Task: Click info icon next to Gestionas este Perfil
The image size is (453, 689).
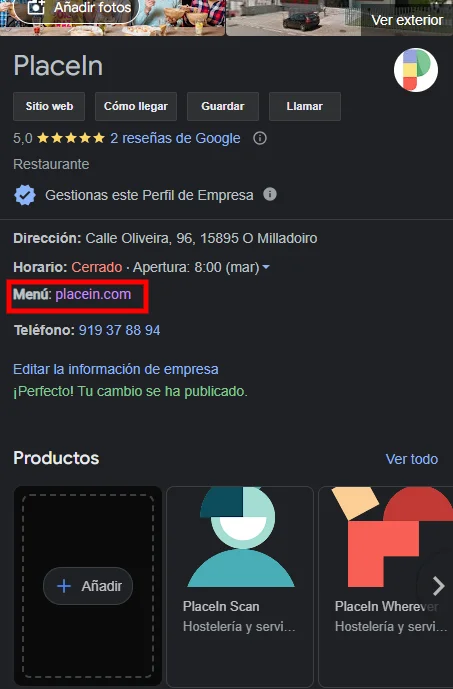Action: click(x=270, y=194)
